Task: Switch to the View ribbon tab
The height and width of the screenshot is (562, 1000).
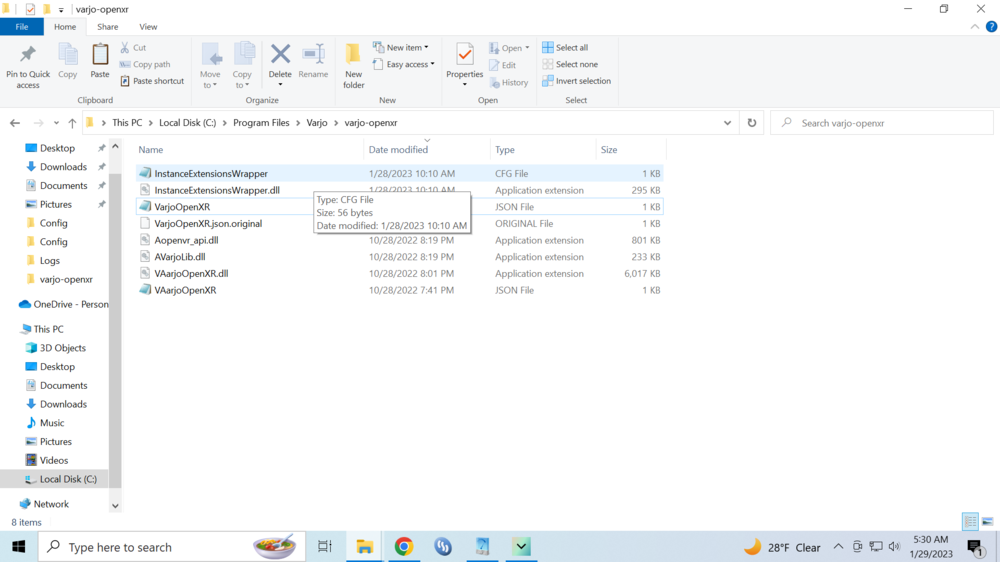Action: [148, 27]
